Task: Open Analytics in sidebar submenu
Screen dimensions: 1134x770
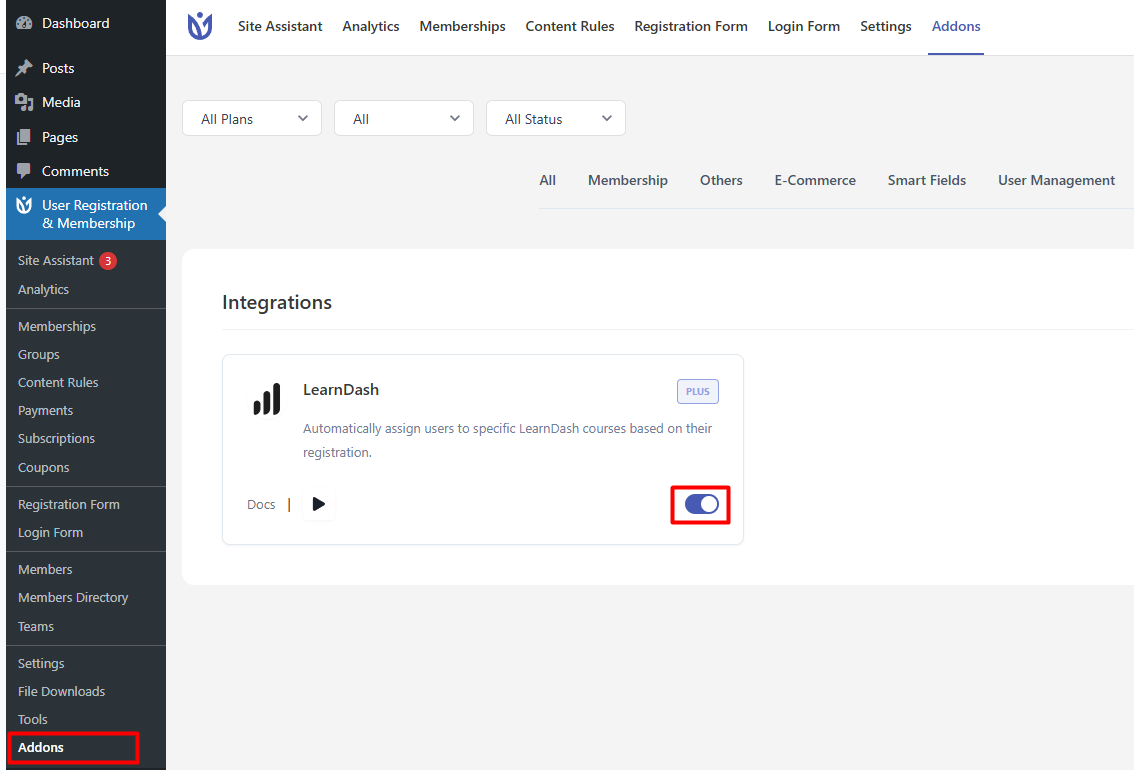Action: click(43, 289)
